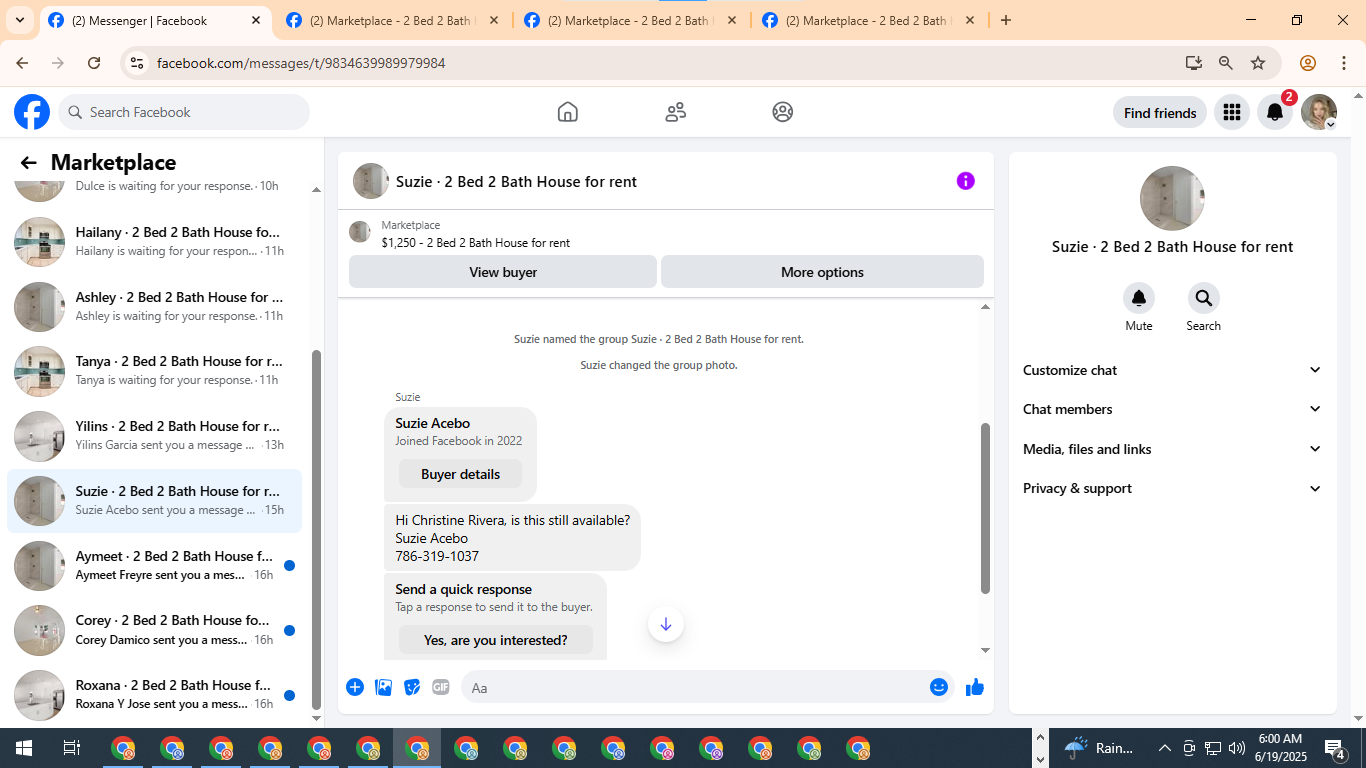
Task: Navigate back in Chrome
Action: [22, 63]
